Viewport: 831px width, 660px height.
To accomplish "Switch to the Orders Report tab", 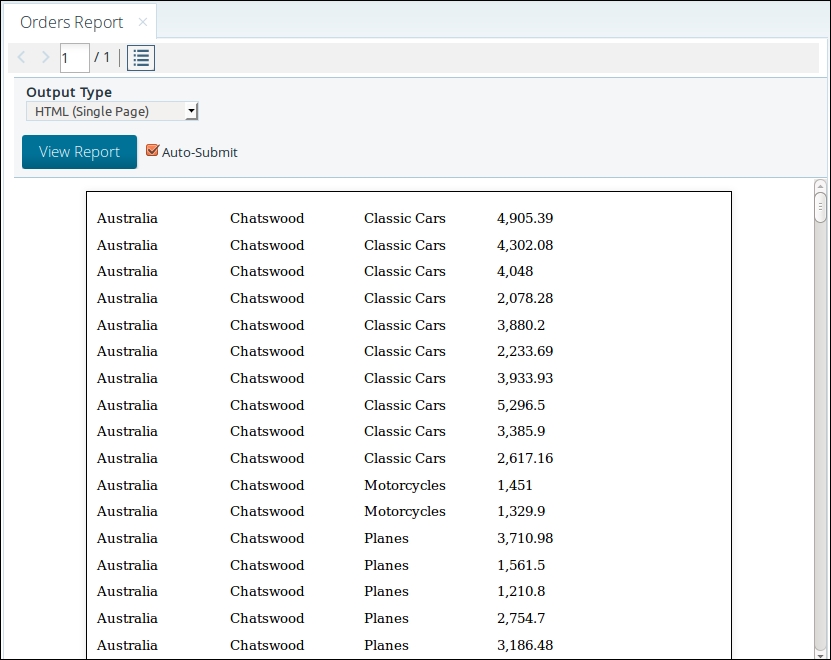I will coord(70,20).
